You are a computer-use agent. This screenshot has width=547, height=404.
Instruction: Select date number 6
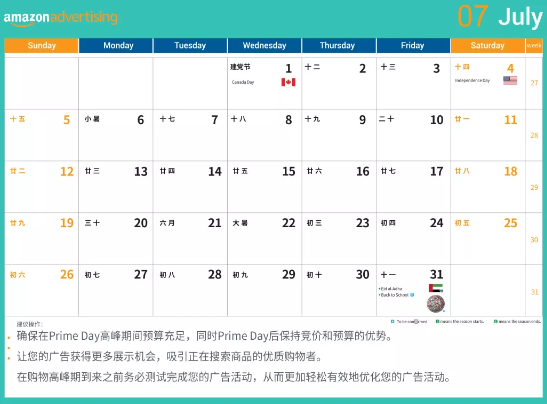coord(141,120)
